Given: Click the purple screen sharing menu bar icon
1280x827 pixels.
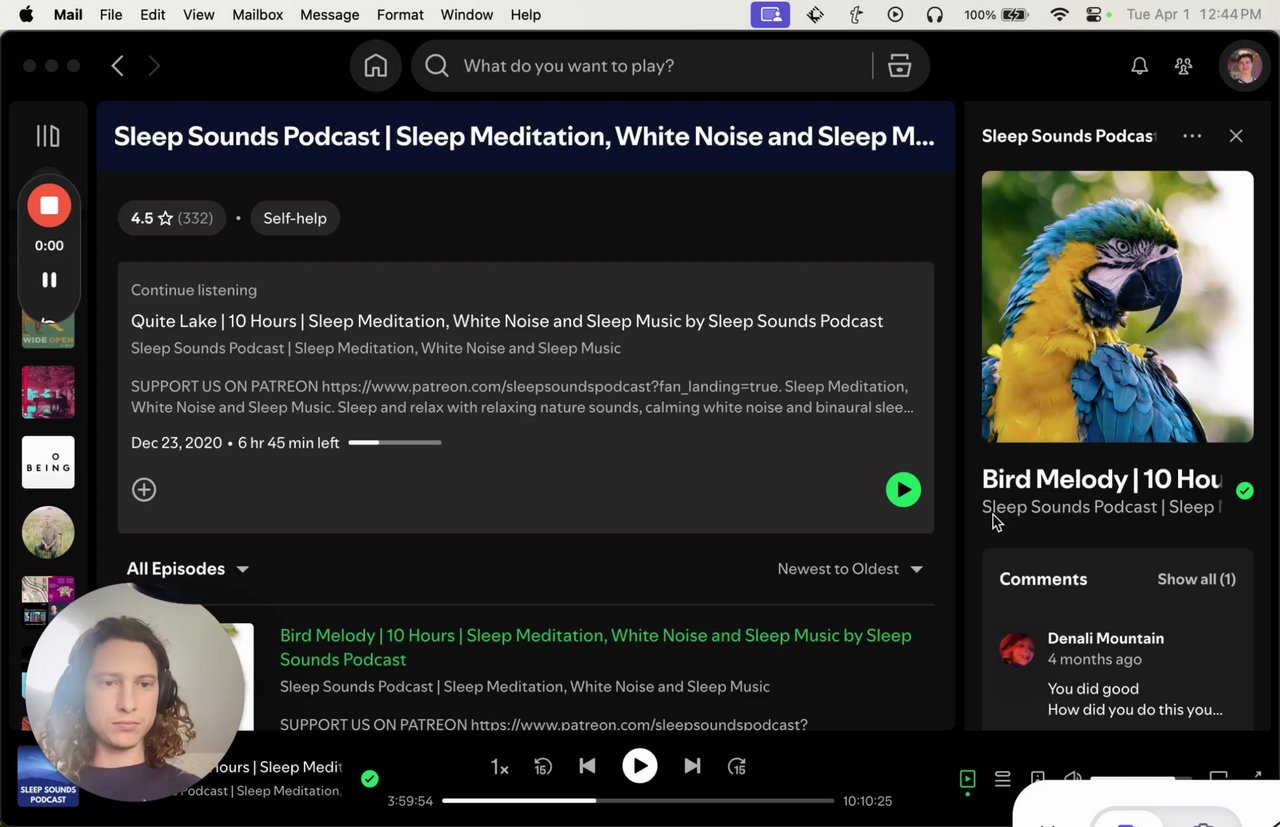Looking at the screenshot, I should pyautogui.click(x=770, y=15).
